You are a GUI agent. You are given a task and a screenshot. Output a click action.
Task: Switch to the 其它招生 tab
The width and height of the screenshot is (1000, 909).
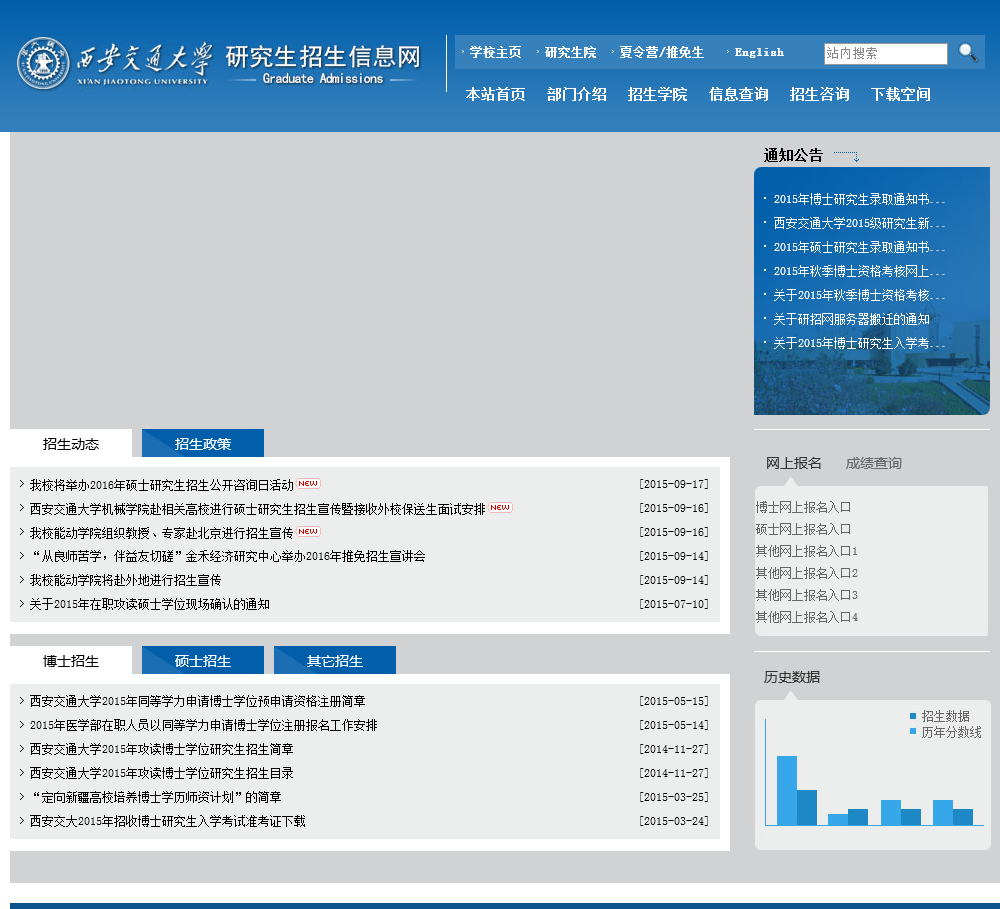tap(335, 660)
